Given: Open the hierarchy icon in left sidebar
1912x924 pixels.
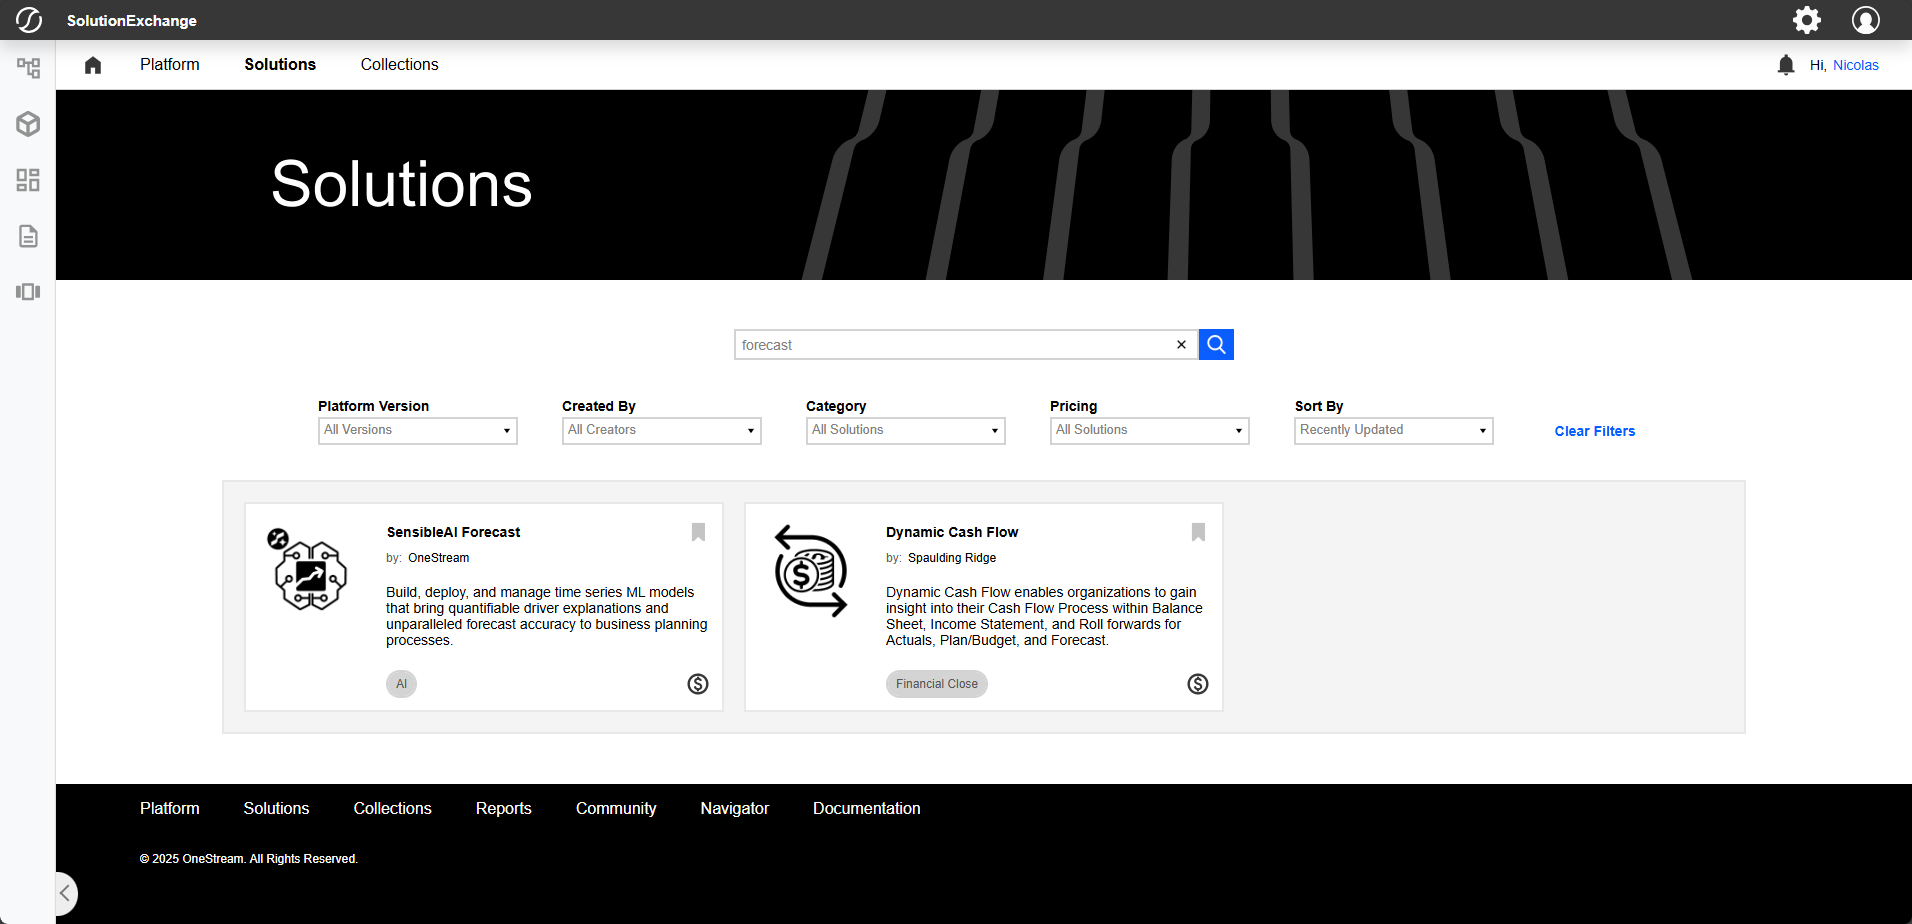Looking at the screenshot, I should (28, 68).
